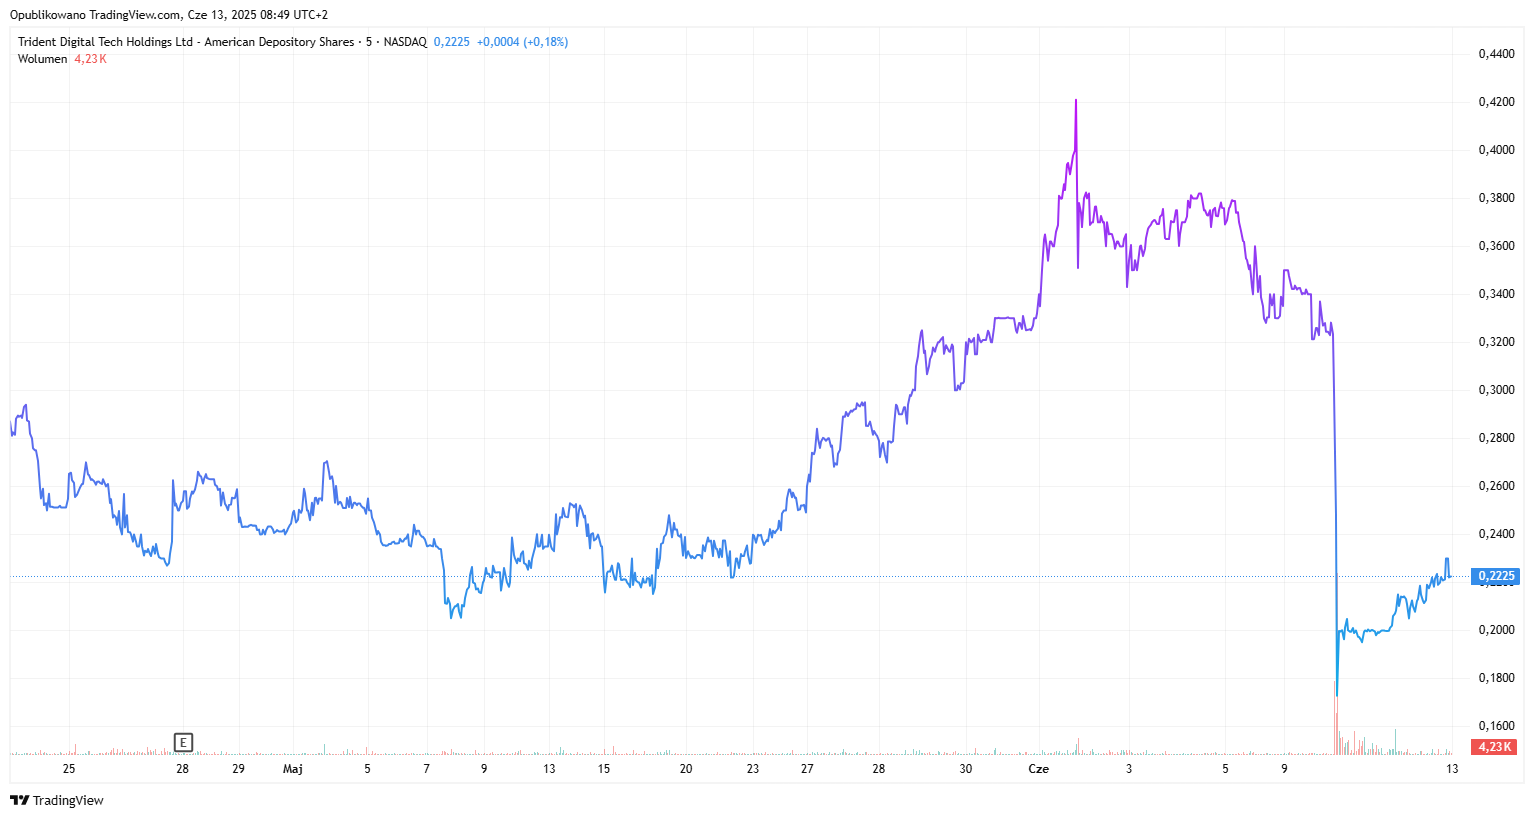Click the 0,4400 price axis label
Image resolution: width=1534 pixels, height=818 pixels.
(1496, 54)
